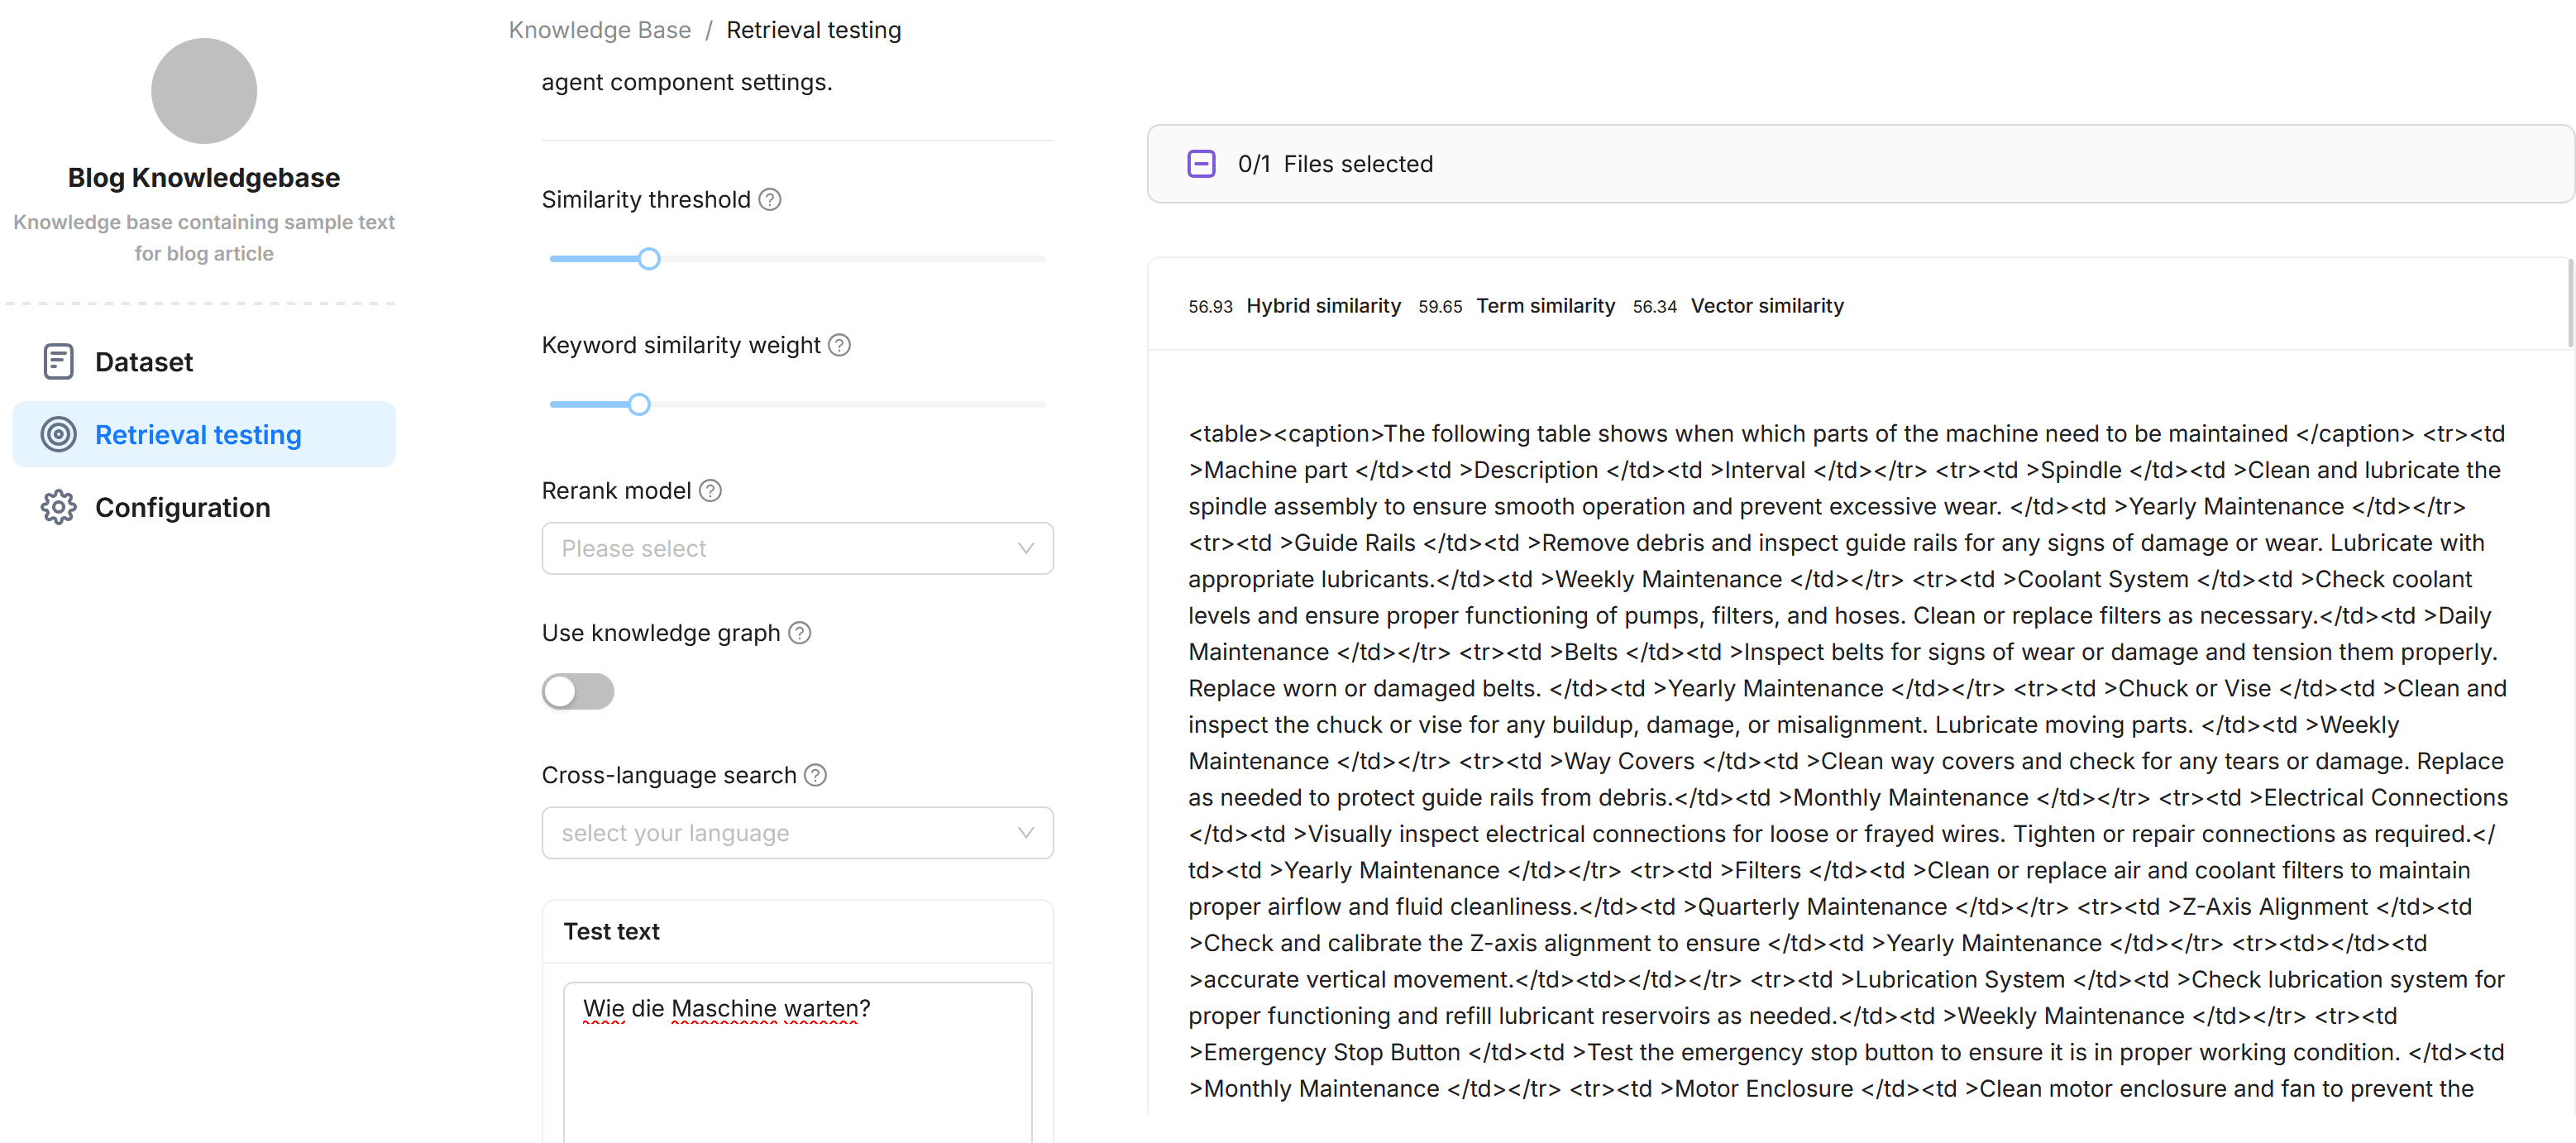Click the Blog Knowledgebase title
This screenshot has height=1143, width=2576.
point(204,178)
